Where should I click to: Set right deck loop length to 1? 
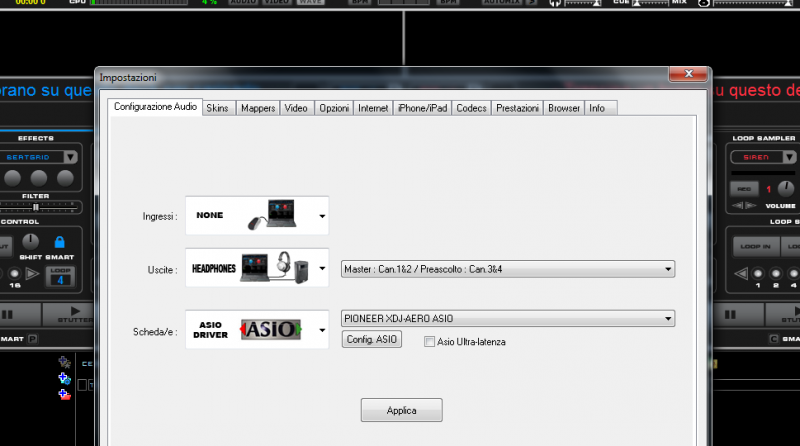(x=758, y=274)
